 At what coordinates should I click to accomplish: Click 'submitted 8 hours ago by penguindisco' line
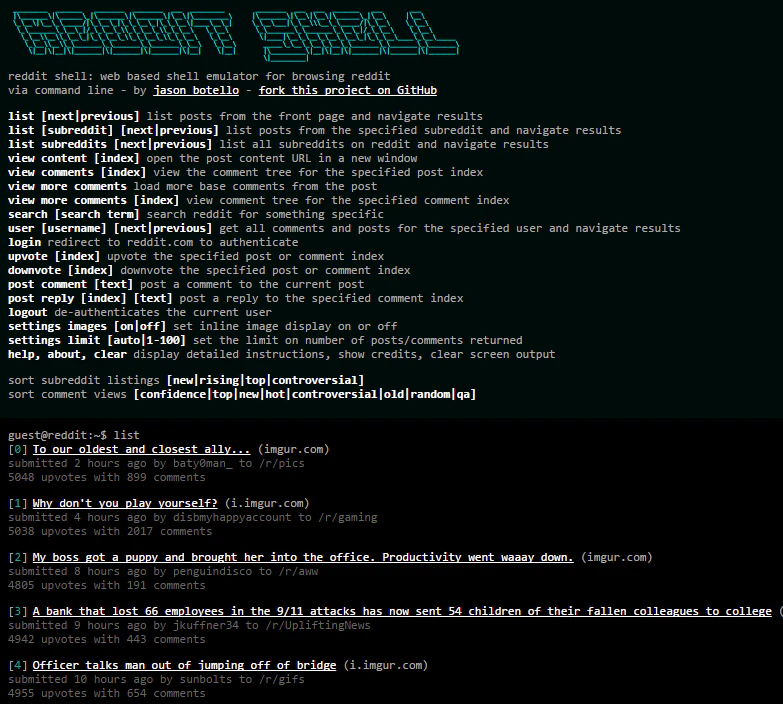click(163, 571)
